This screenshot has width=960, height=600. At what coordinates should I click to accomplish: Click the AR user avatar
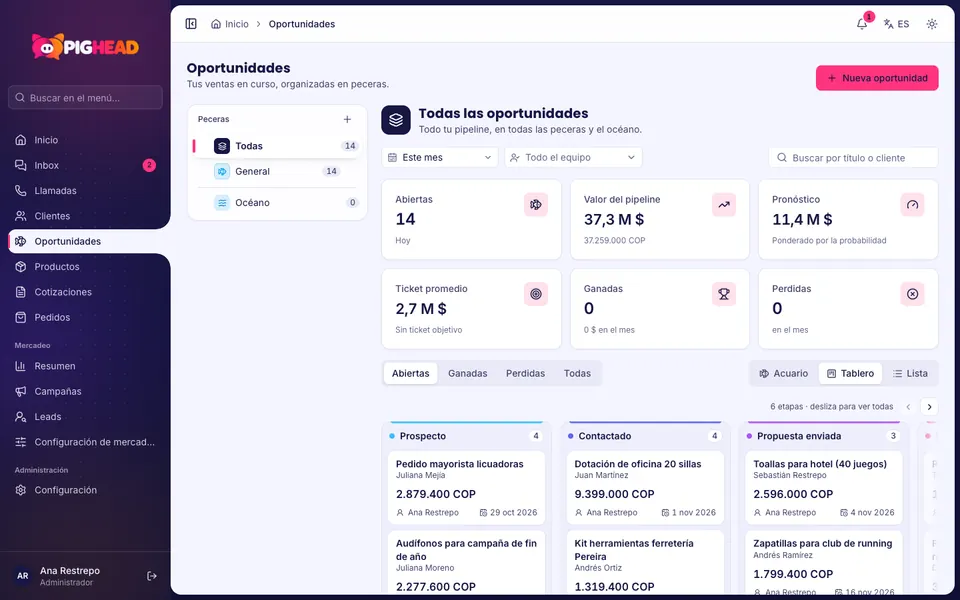click(x=23, y=576)
